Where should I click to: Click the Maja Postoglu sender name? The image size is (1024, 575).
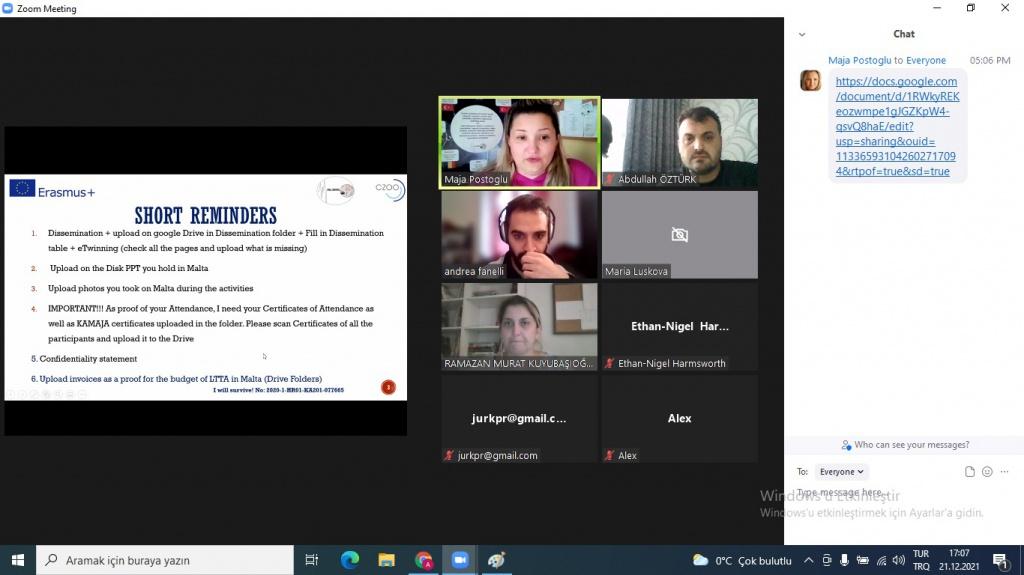click(859, 60)
